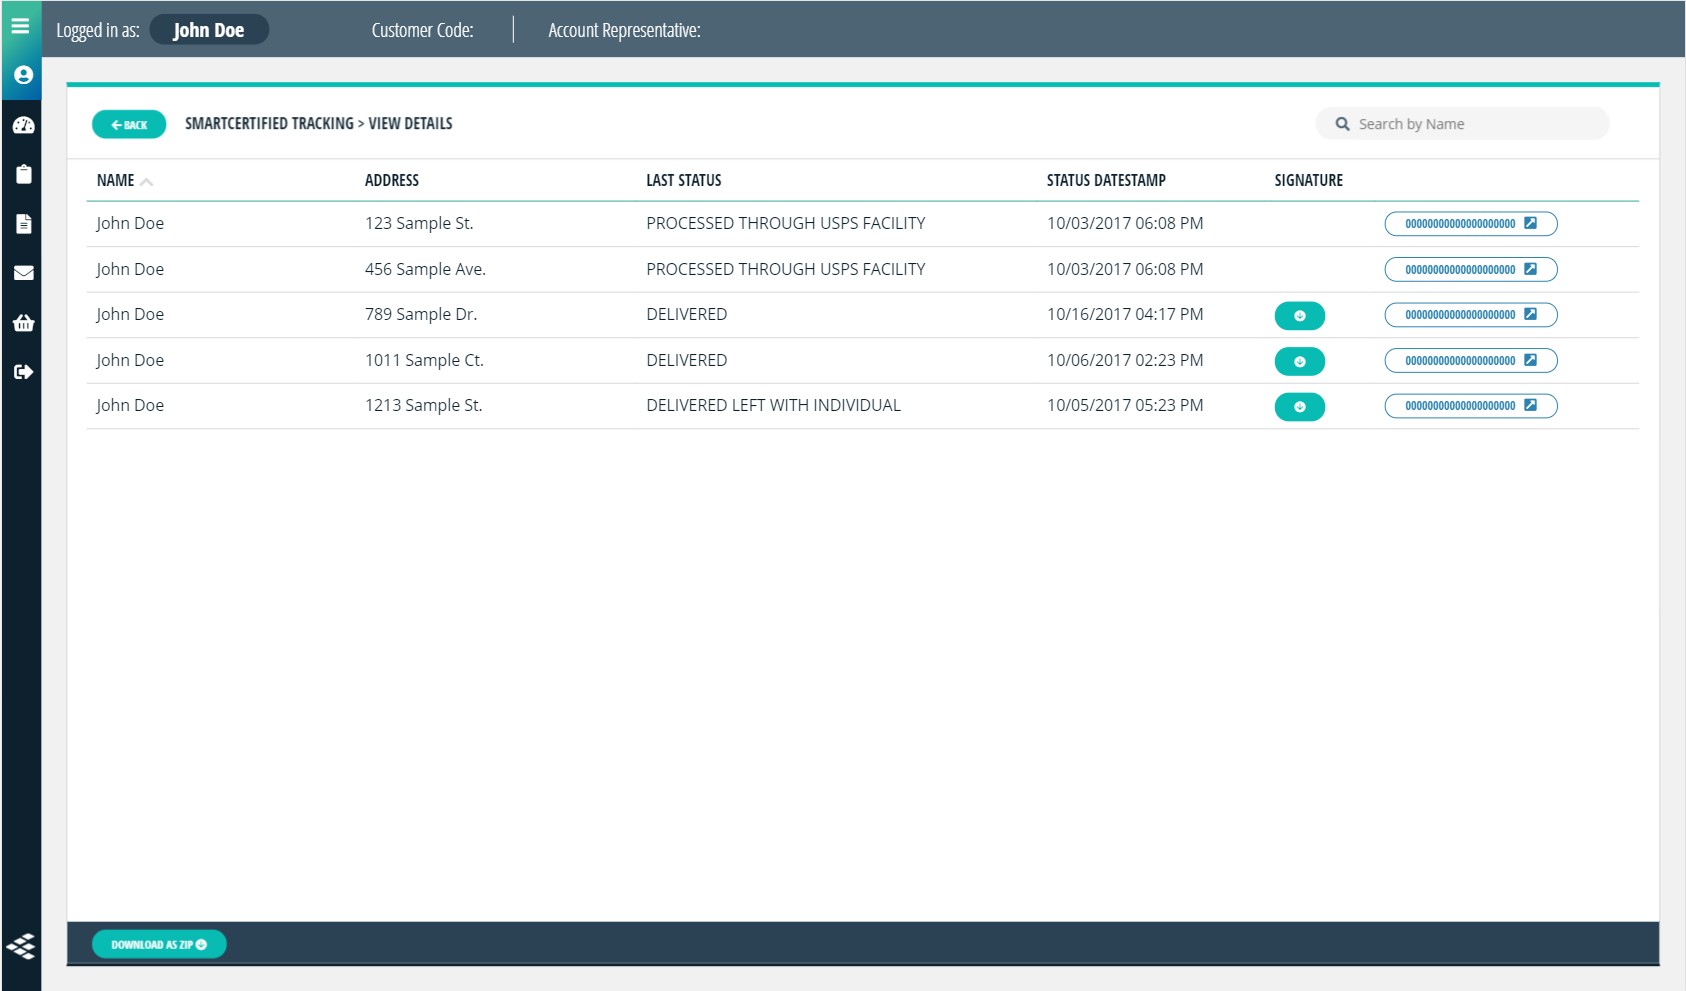Sort by the Name column header
The image size is (1686, 991).
[124, 180]
